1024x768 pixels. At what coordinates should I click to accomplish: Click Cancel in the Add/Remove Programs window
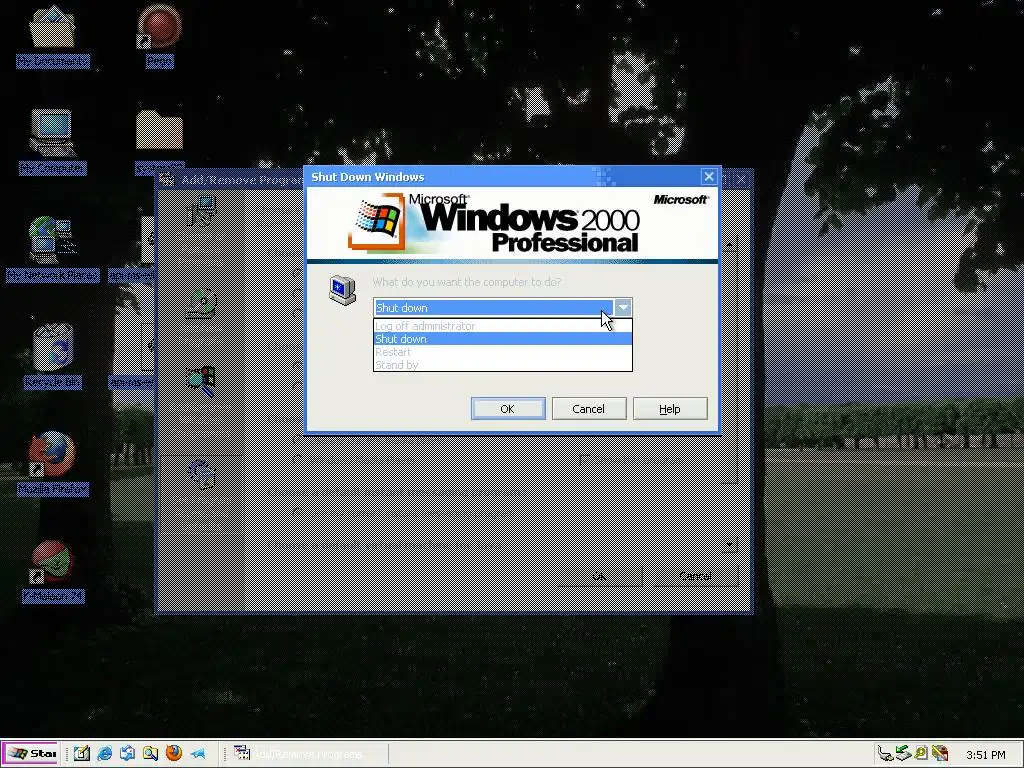click(696, 576)
